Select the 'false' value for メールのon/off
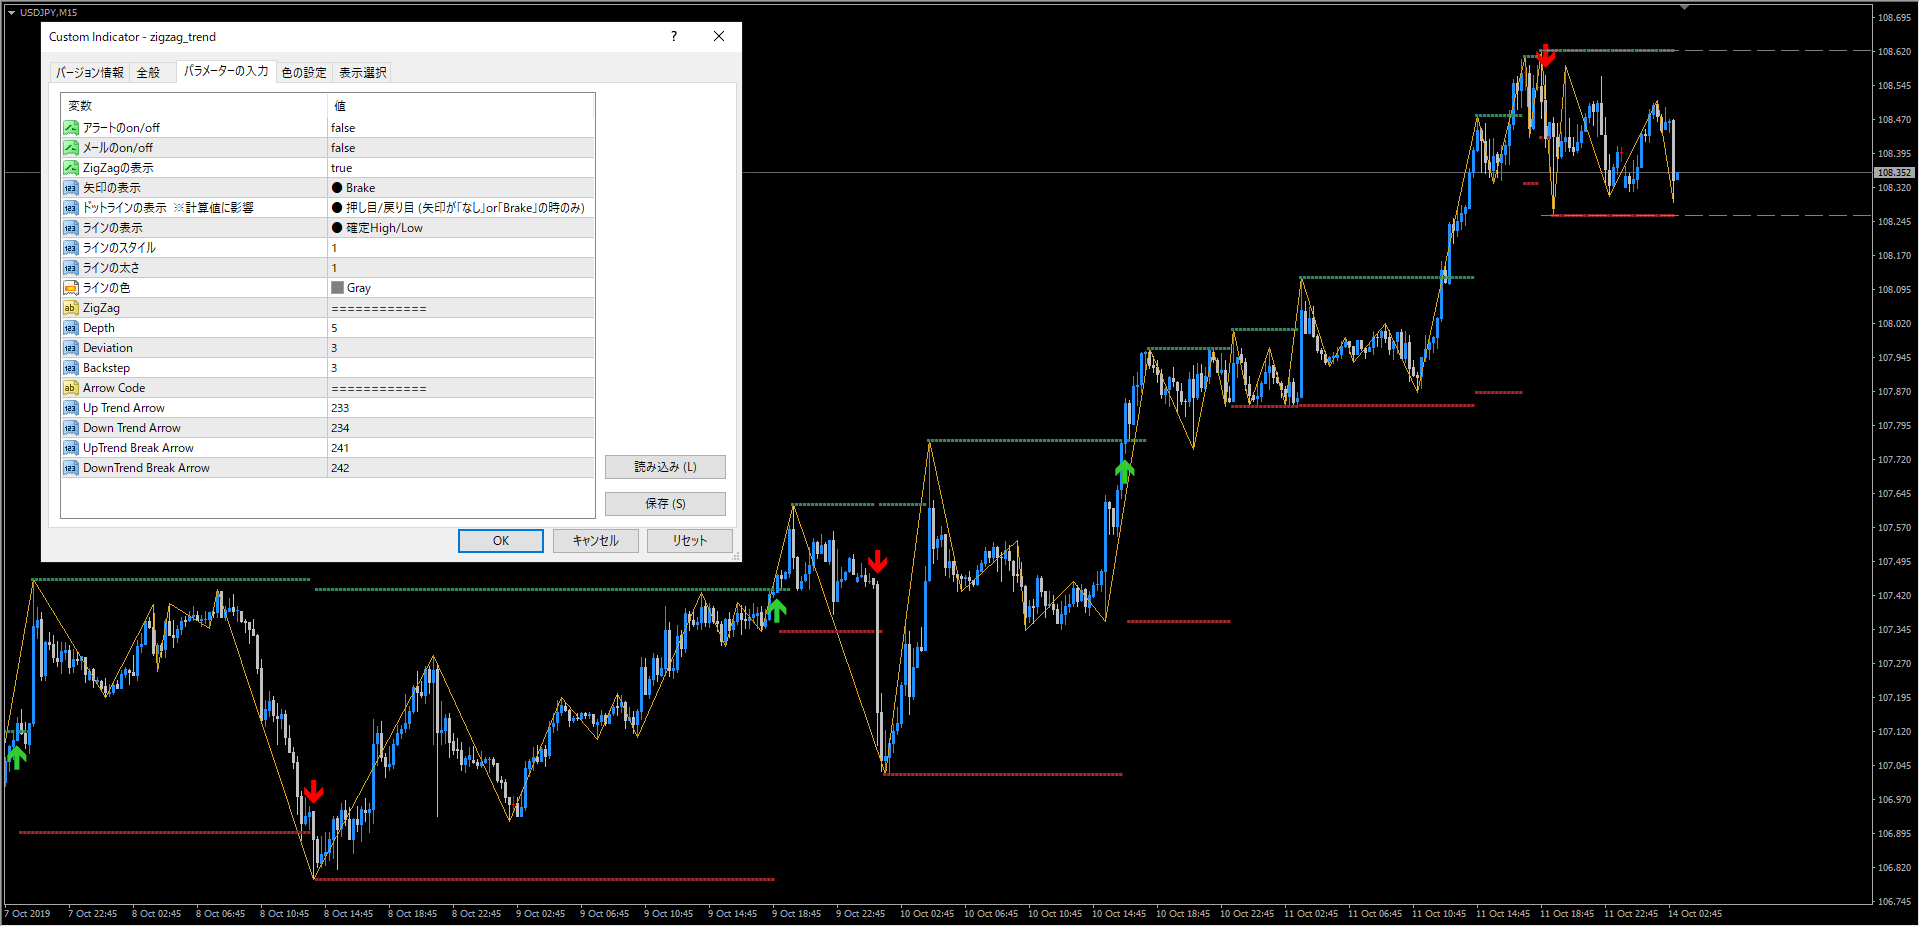The image size is (1920, 927). [x=343, y=148]
